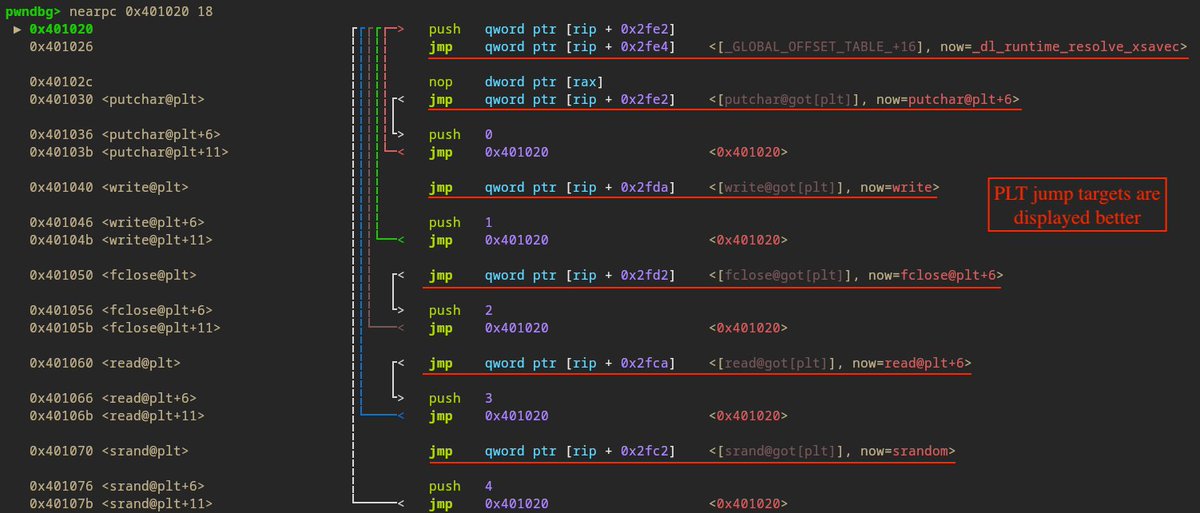Click the '[fclose@got[plt]], now=fclose@plt+6' annotation
The height and width of the screenshot is (513, 1200).
click(x=859, y=275)
